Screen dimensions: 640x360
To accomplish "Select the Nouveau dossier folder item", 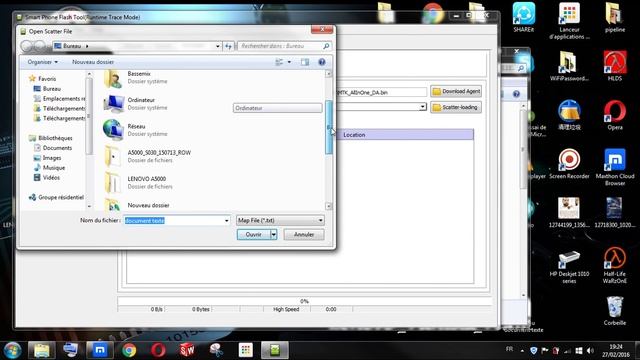I will click(x=148, y=205).
